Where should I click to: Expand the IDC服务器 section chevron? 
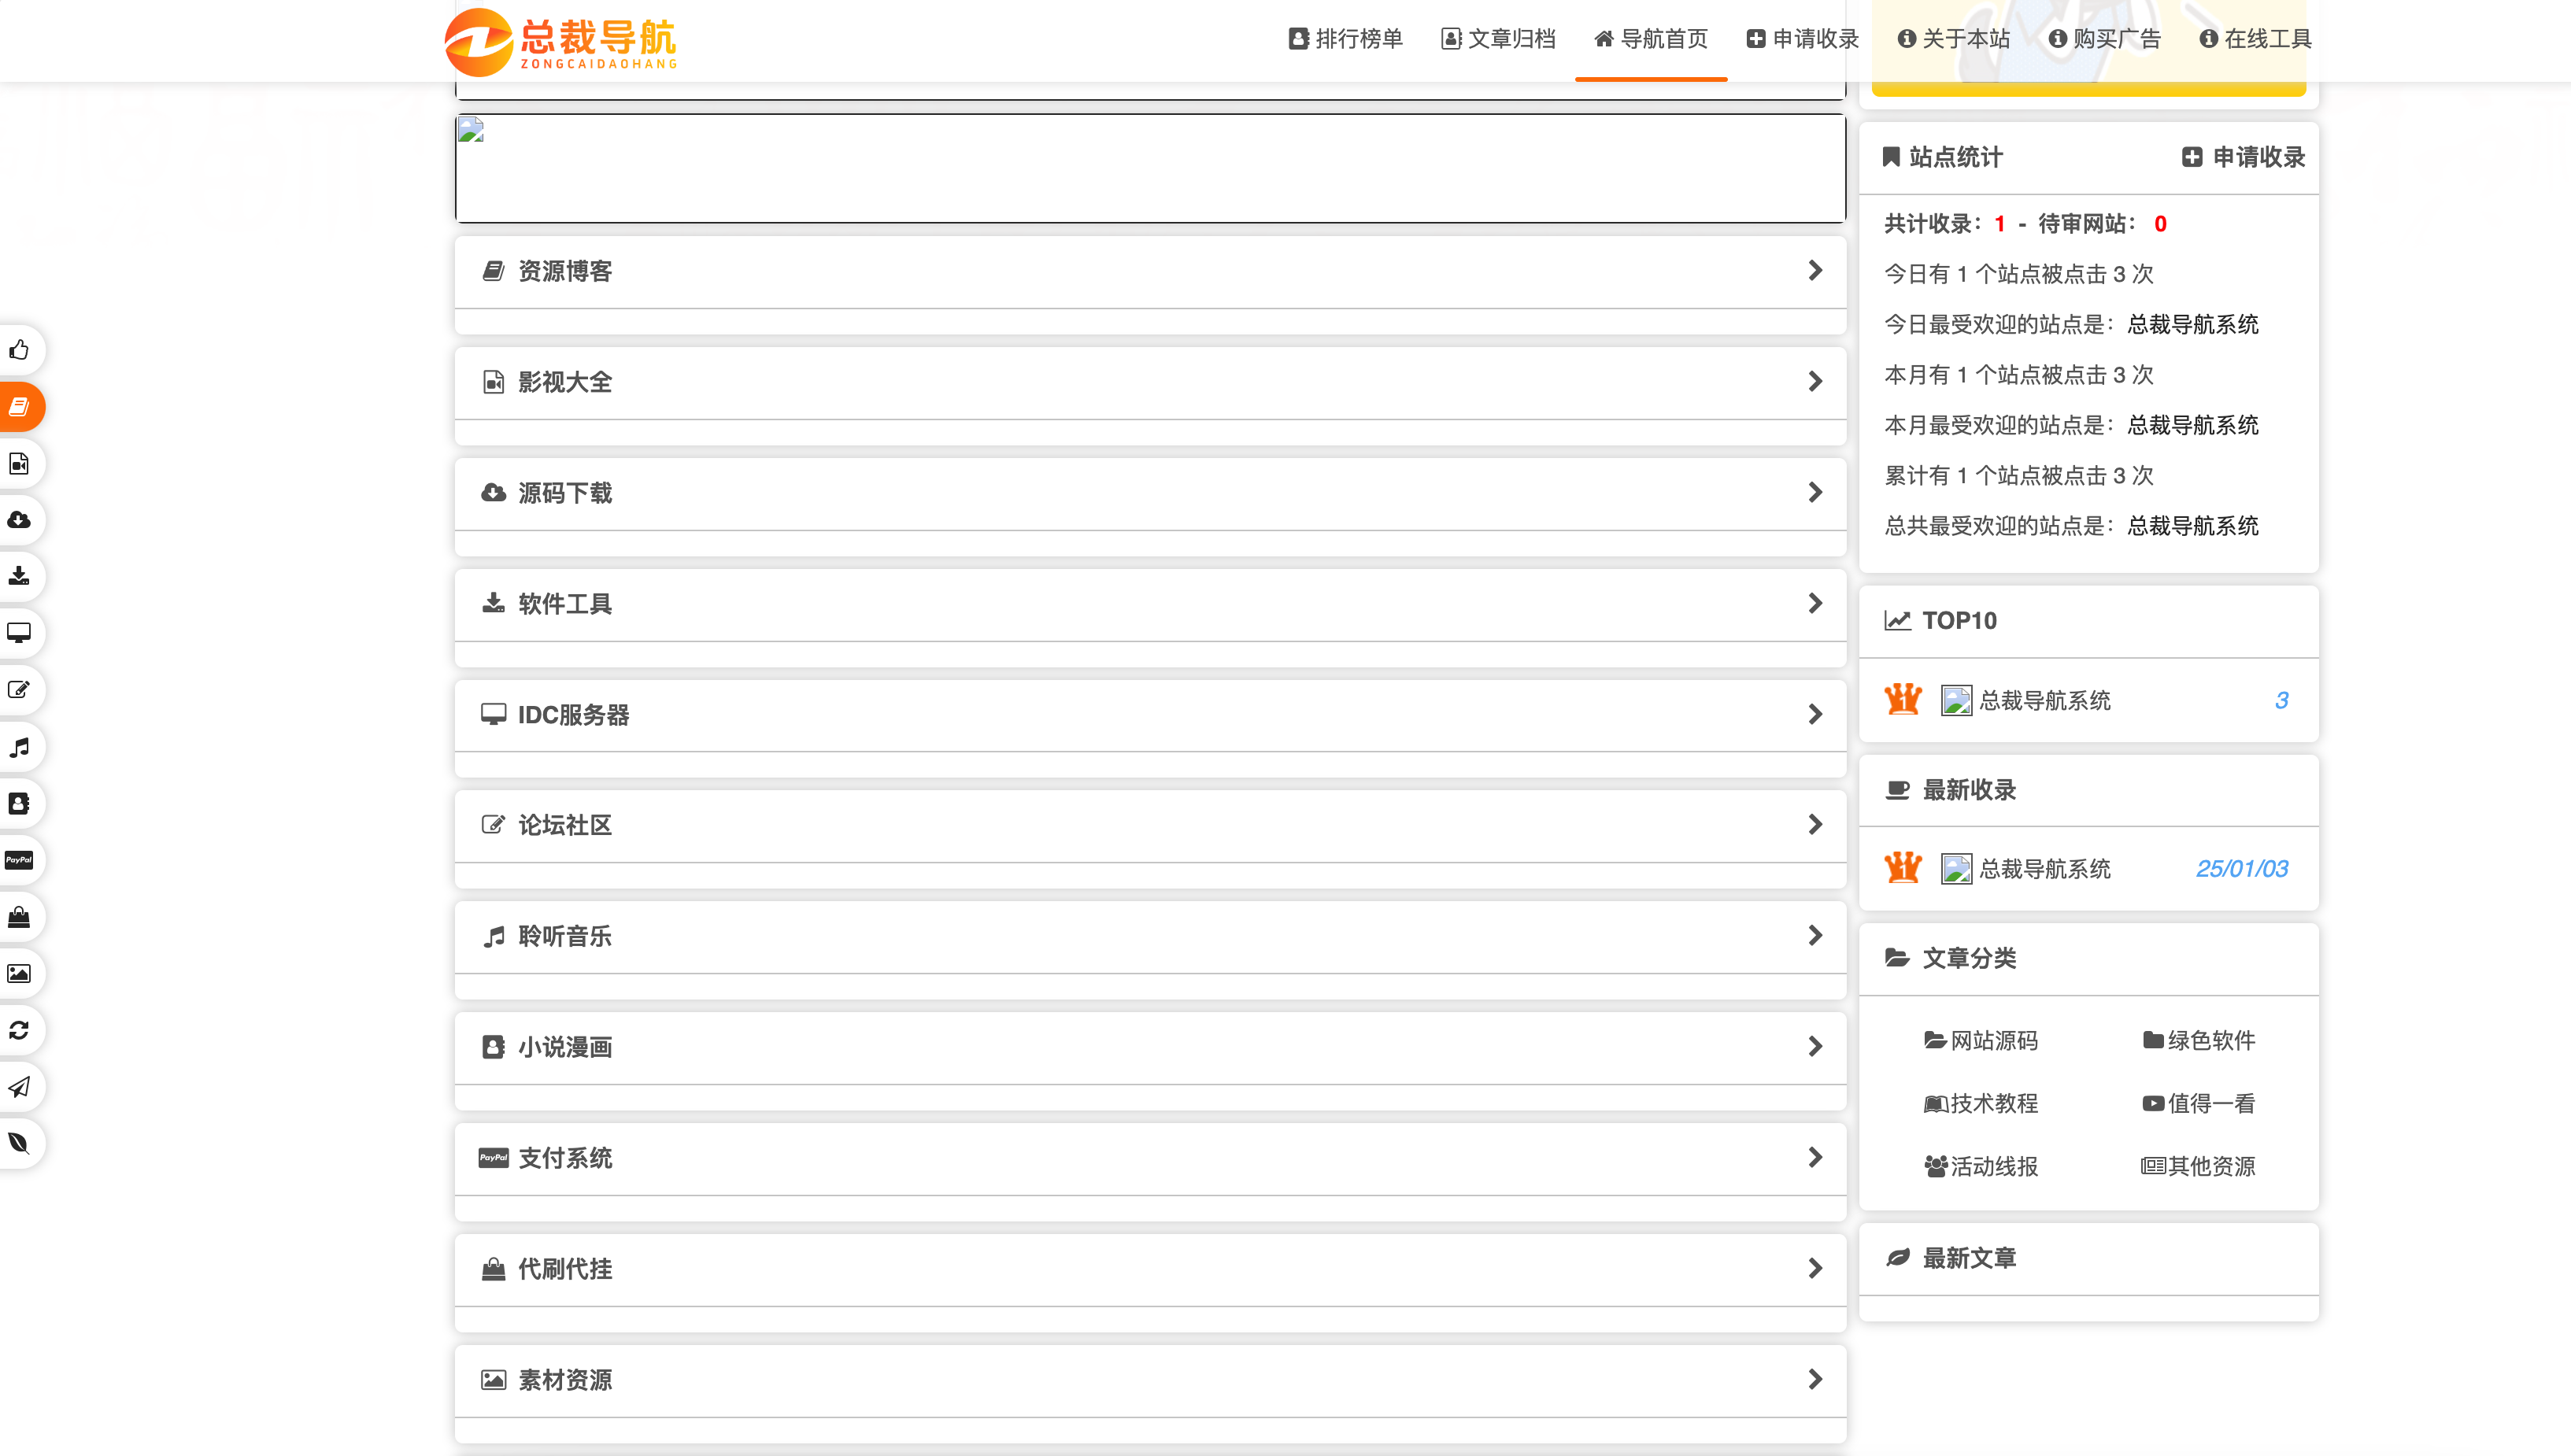click(x=1815, y=714)
